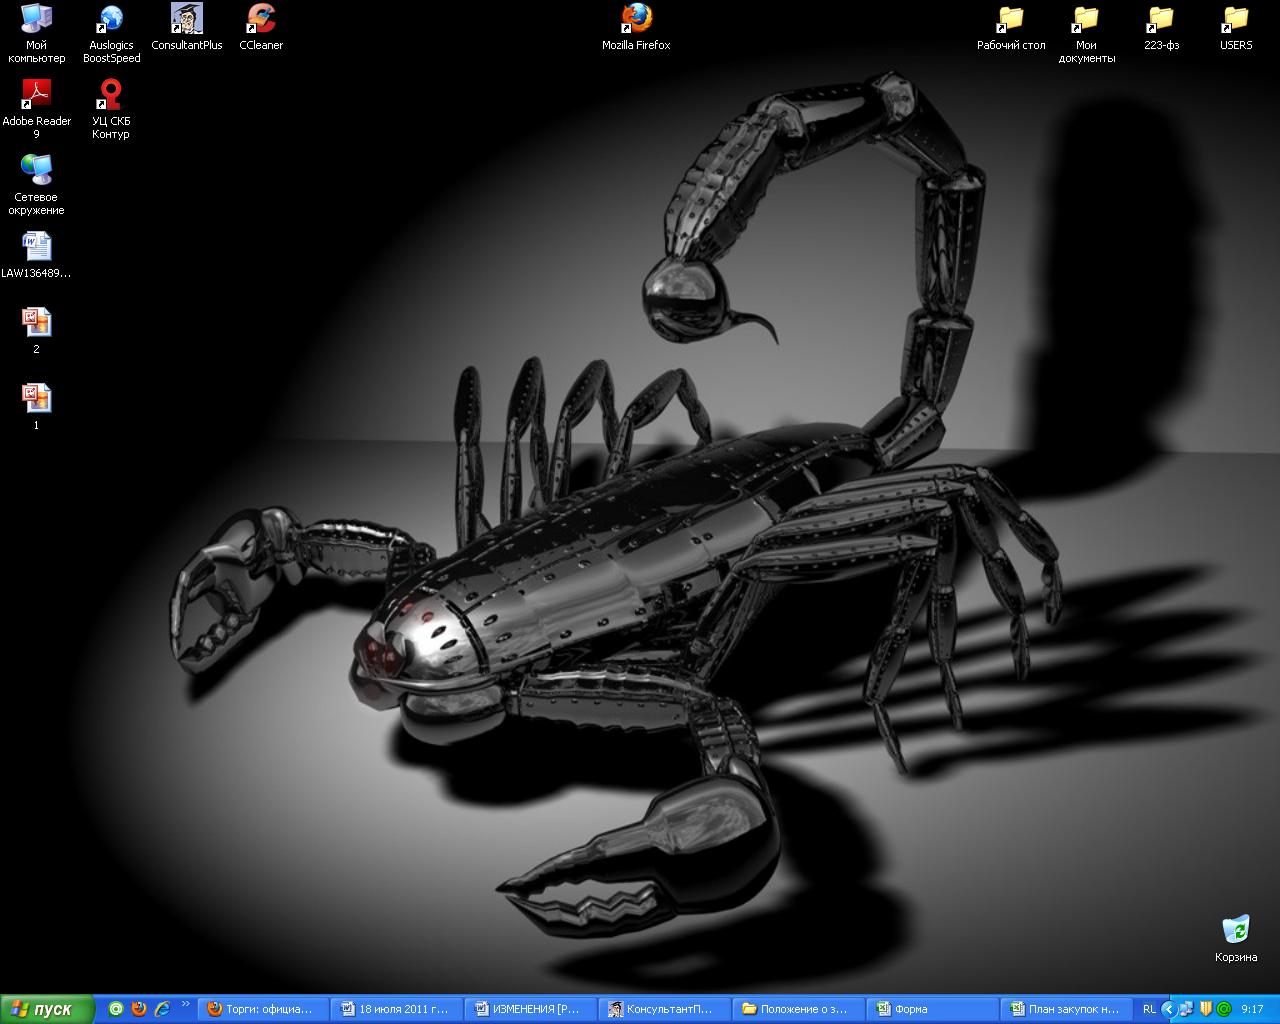This screenshot has width=1280, height=1024.
Task: Open the Корзина recycle bin
Action: pyautogui.click(x=1236, y=932)
